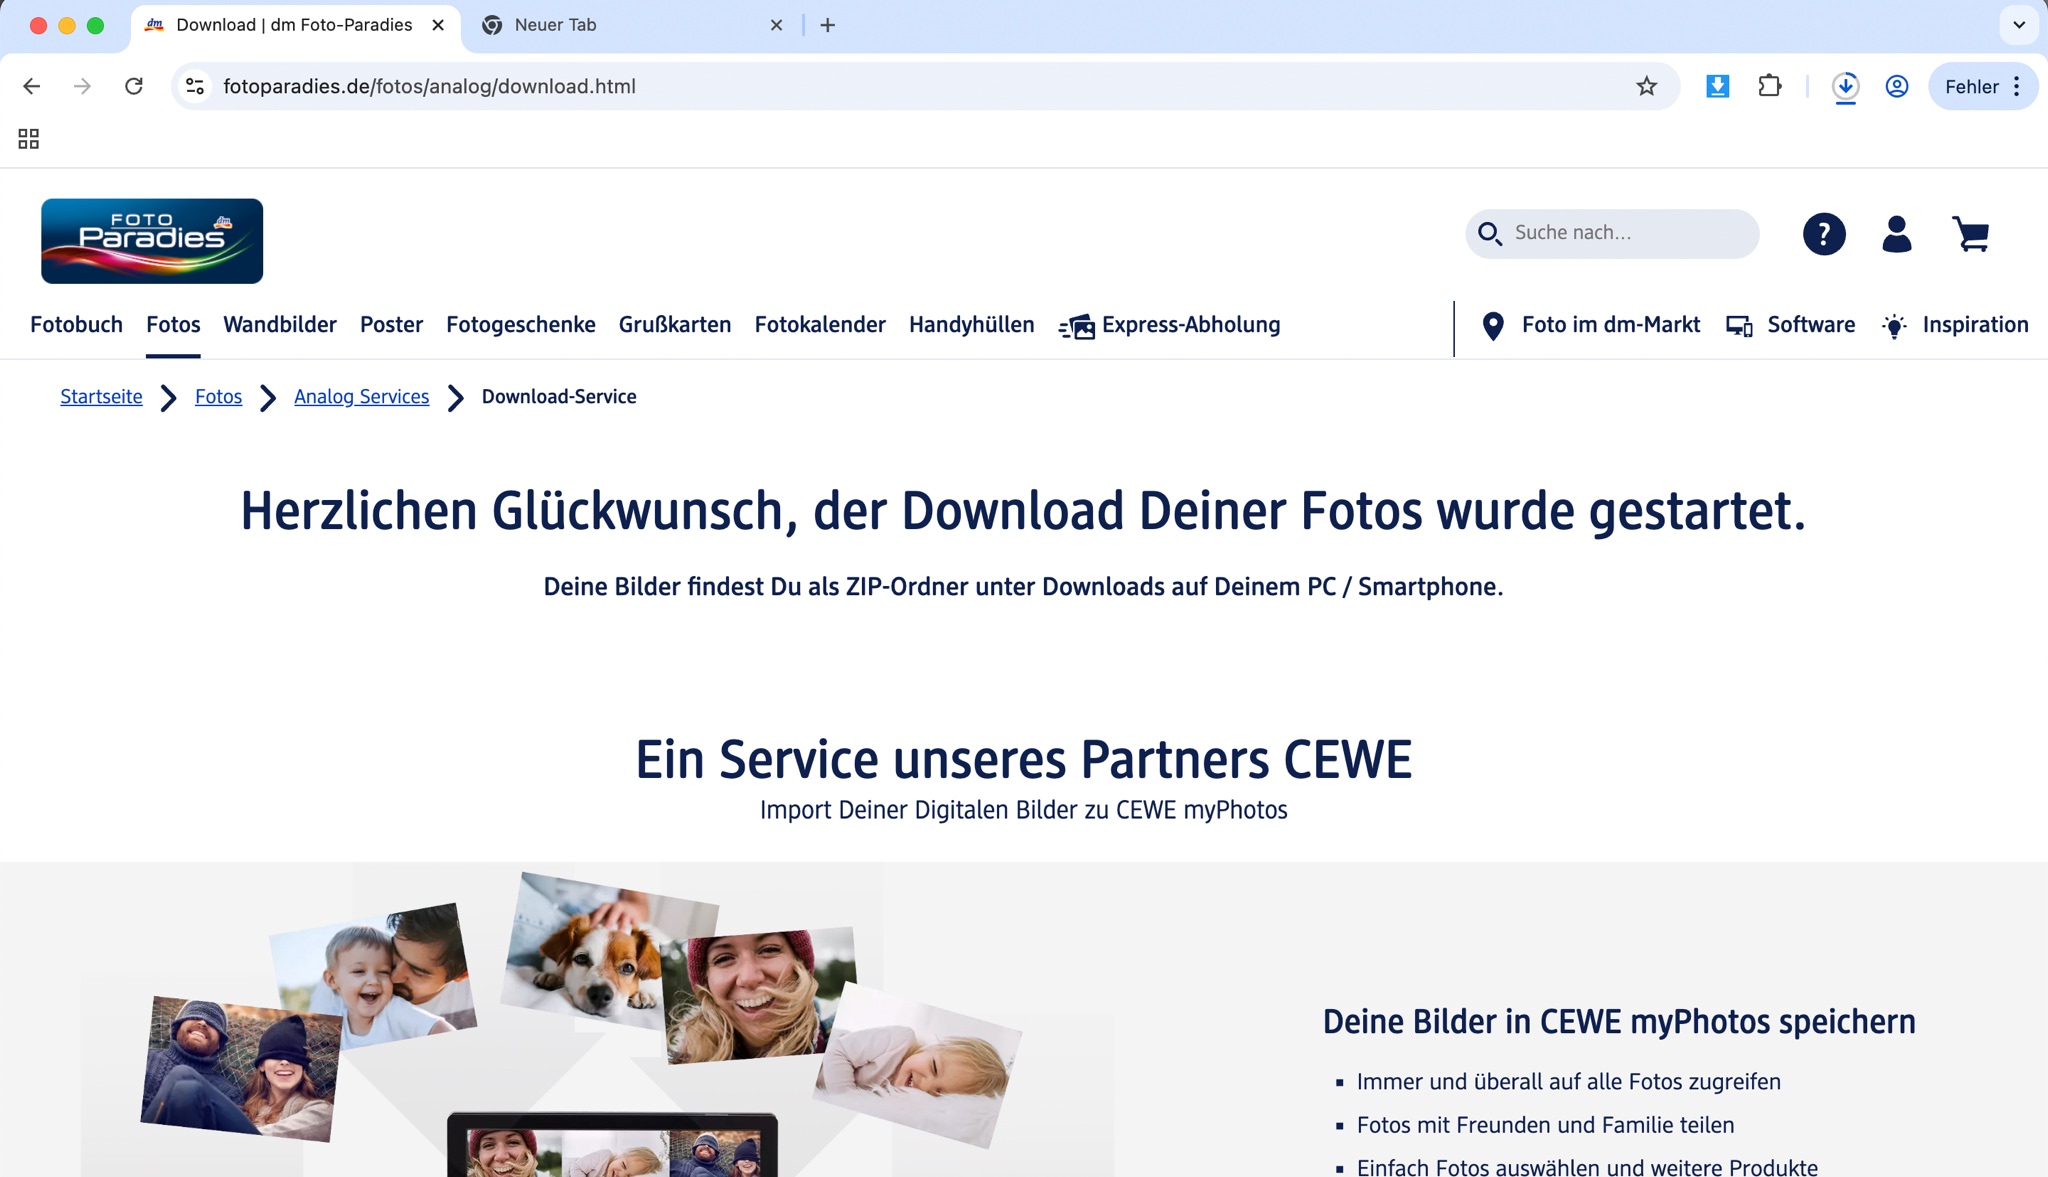Click the browser forward arrow
2048x1177 pixels.
(x=82, y=86)
